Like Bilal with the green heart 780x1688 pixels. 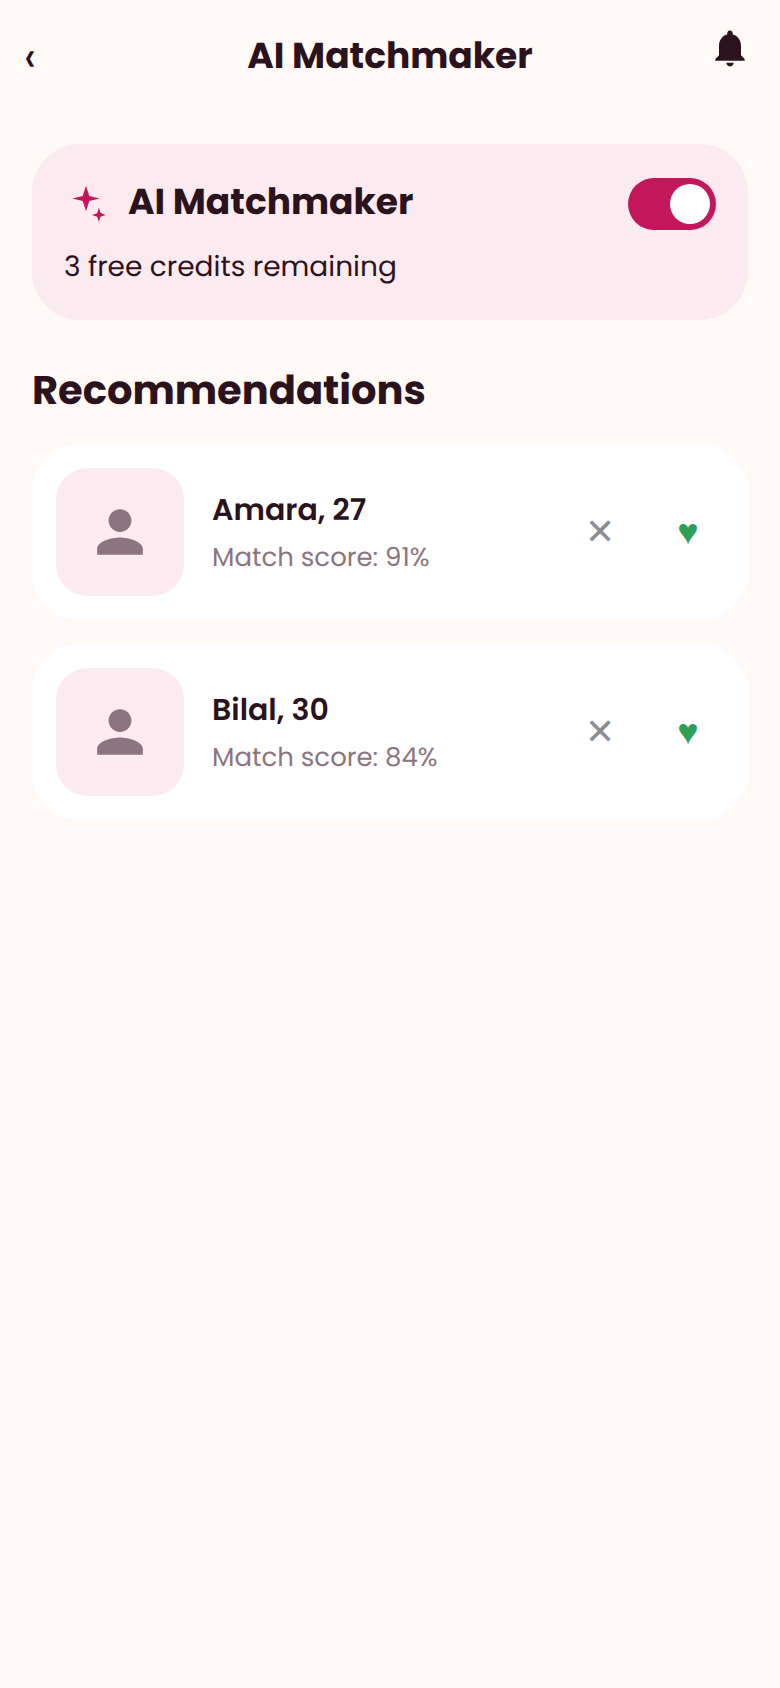pos(688,732)
